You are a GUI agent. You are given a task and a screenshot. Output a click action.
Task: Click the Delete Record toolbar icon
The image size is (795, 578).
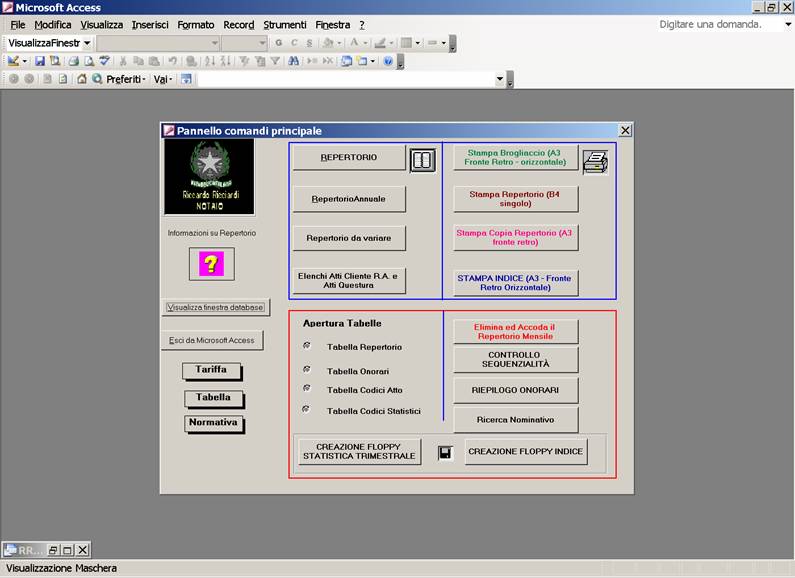(x=328, y=61)
